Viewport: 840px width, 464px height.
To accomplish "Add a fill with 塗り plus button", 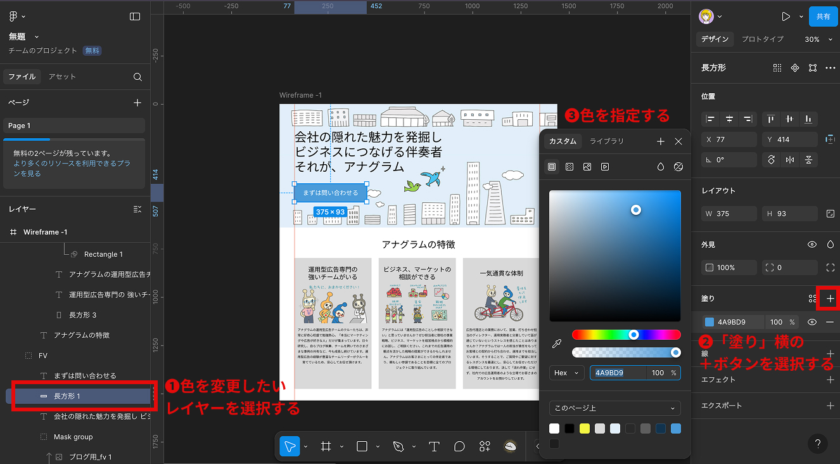I will pyautogui.click(x=829, y=299).
